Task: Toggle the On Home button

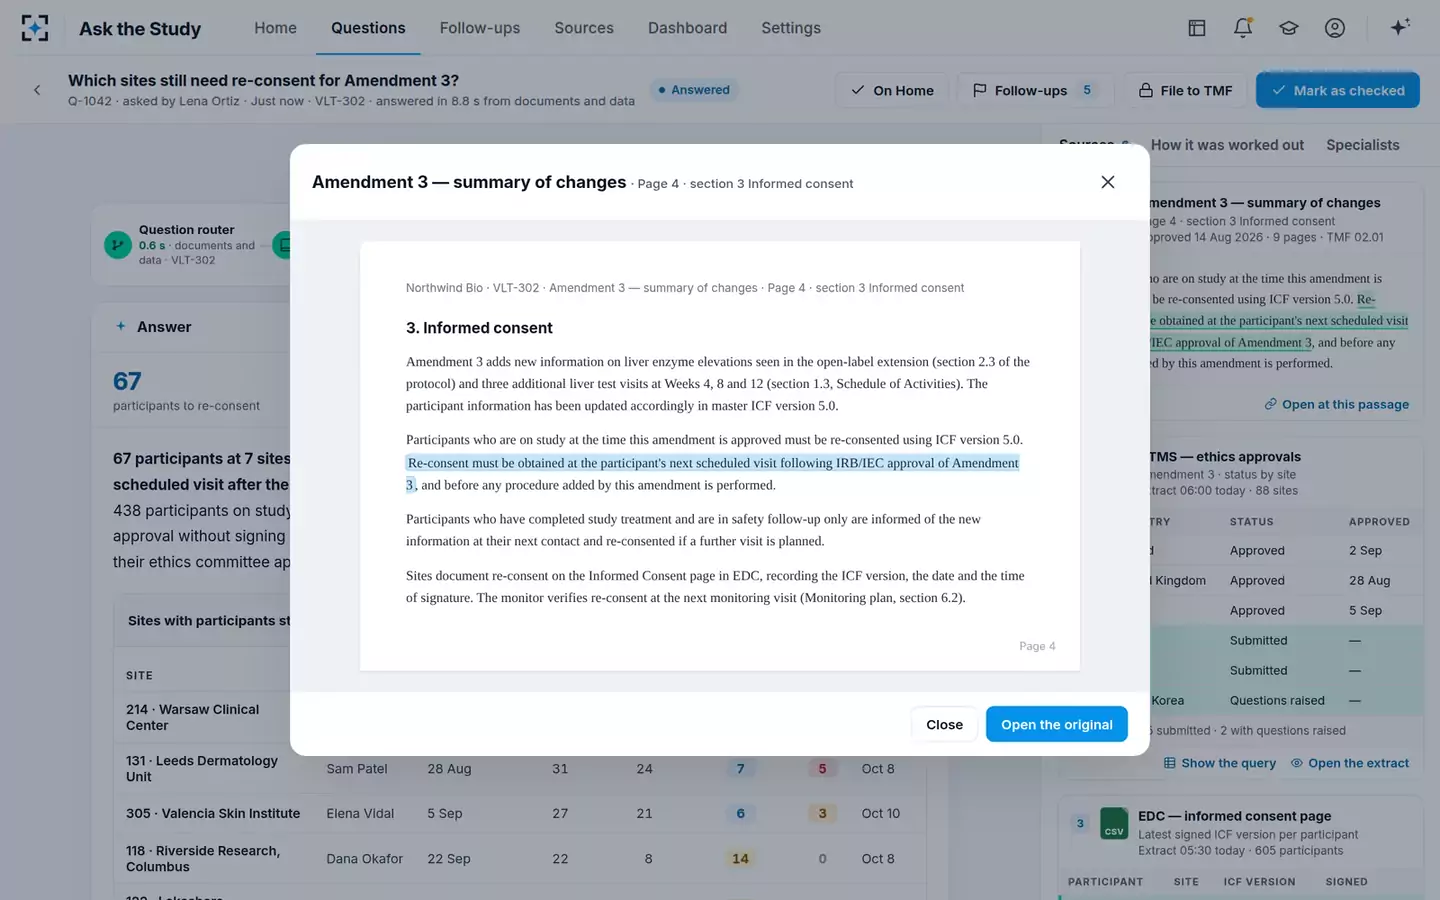Action: pyautogui.click(x=892, y=90)
